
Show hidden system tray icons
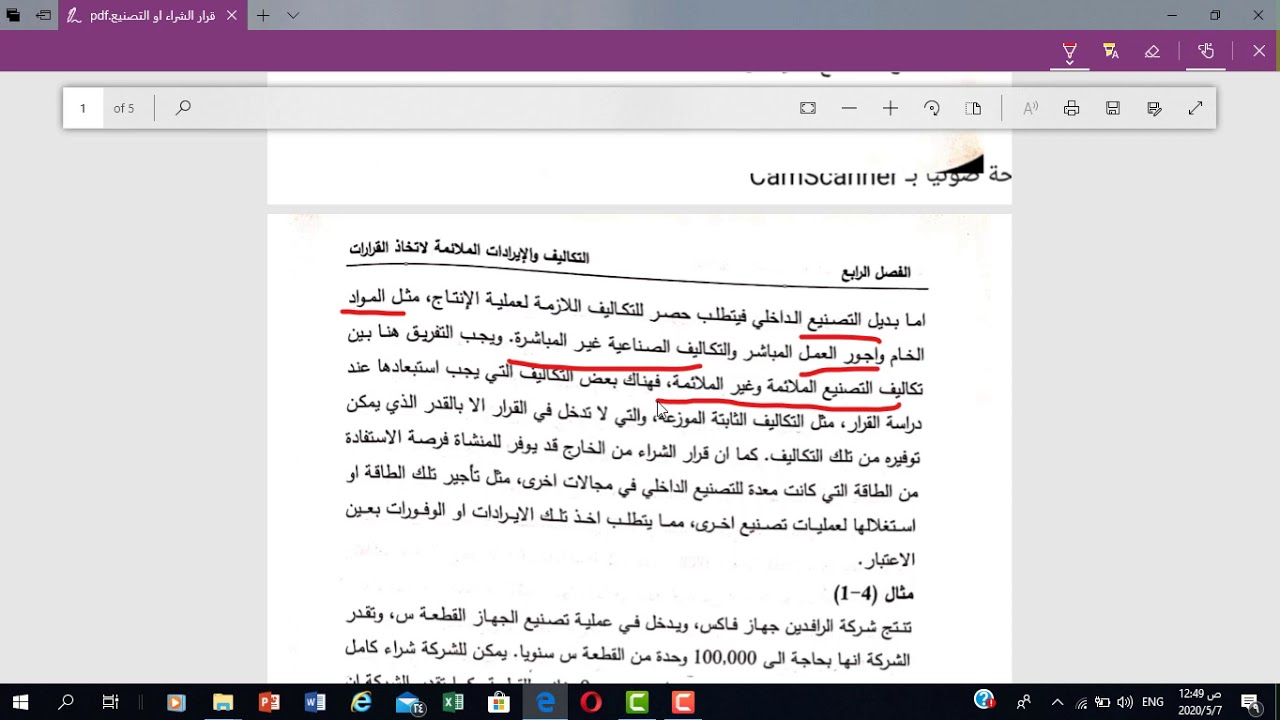[1057, 702]
